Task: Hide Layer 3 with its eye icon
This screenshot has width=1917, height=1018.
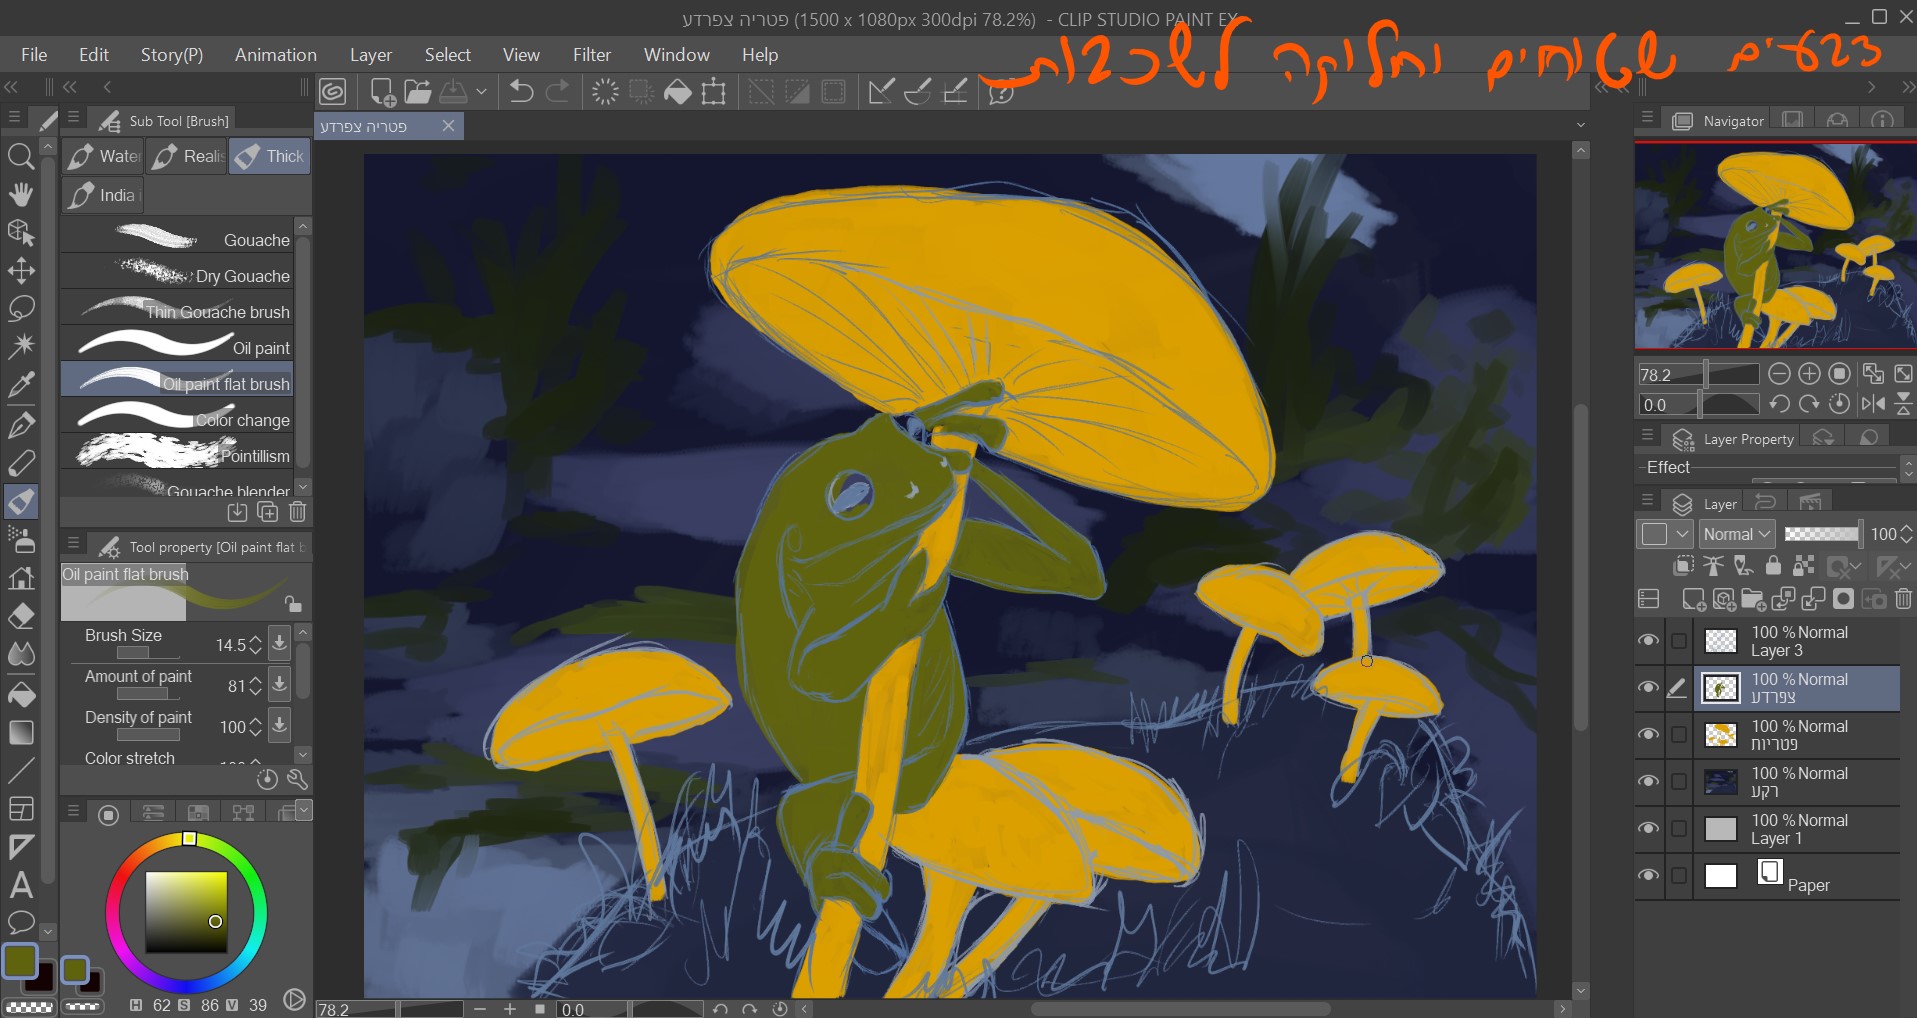Action: coord(1649,641)
